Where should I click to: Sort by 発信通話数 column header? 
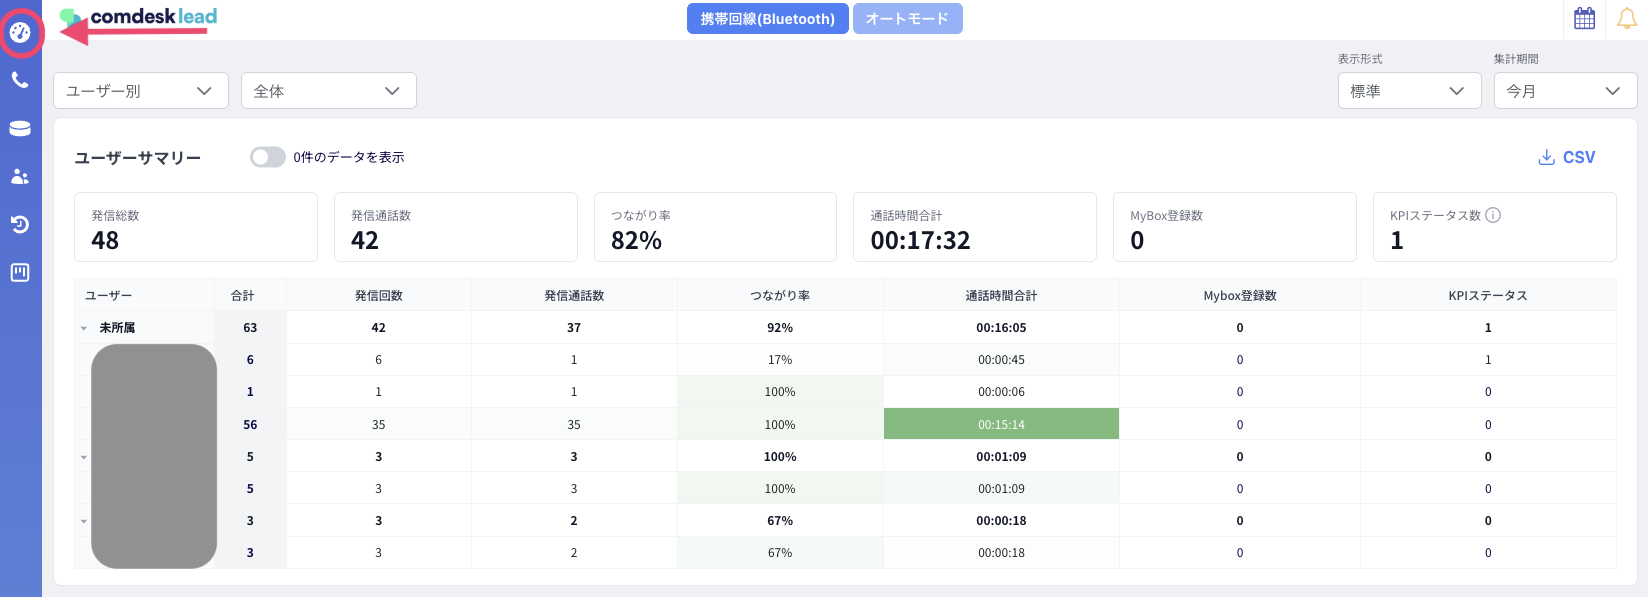[x=574, y=296]
